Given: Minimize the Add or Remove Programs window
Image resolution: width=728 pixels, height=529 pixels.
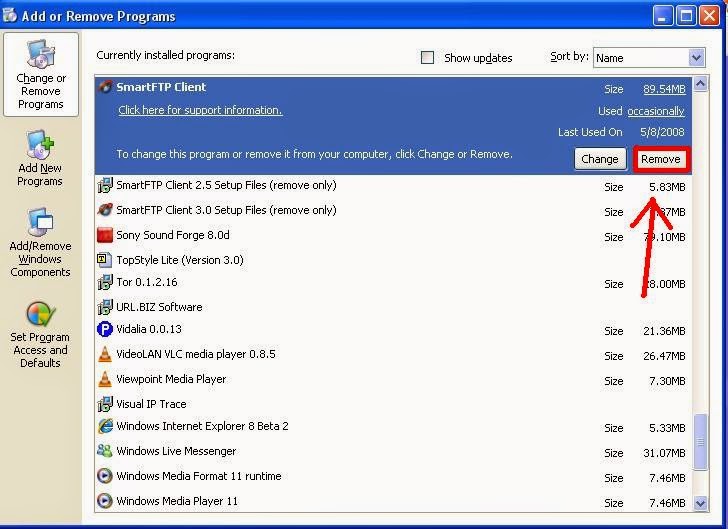Looking at the screenshot, I should tap(662, 16).
